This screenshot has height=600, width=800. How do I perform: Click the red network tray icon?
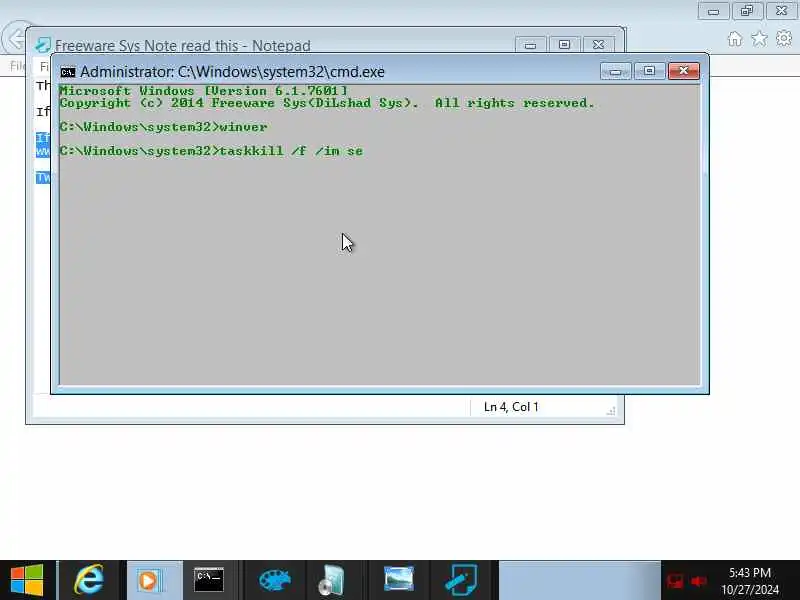tap(675, 581)
